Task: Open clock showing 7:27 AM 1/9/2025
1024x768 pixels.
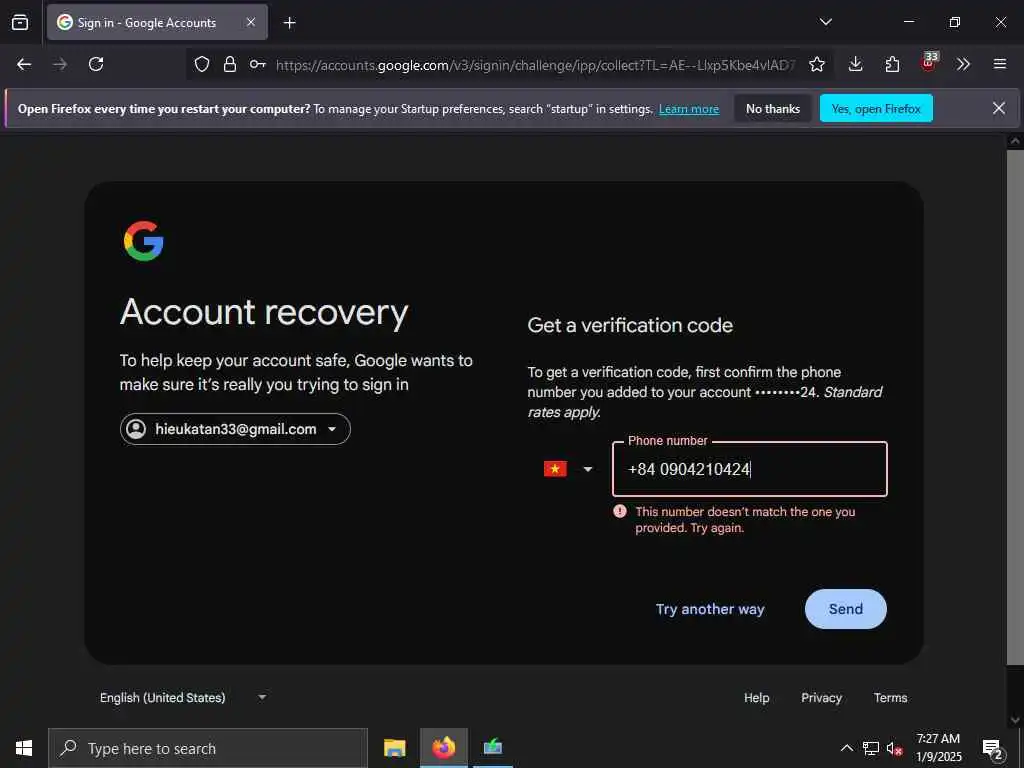Action: point(938,748)
